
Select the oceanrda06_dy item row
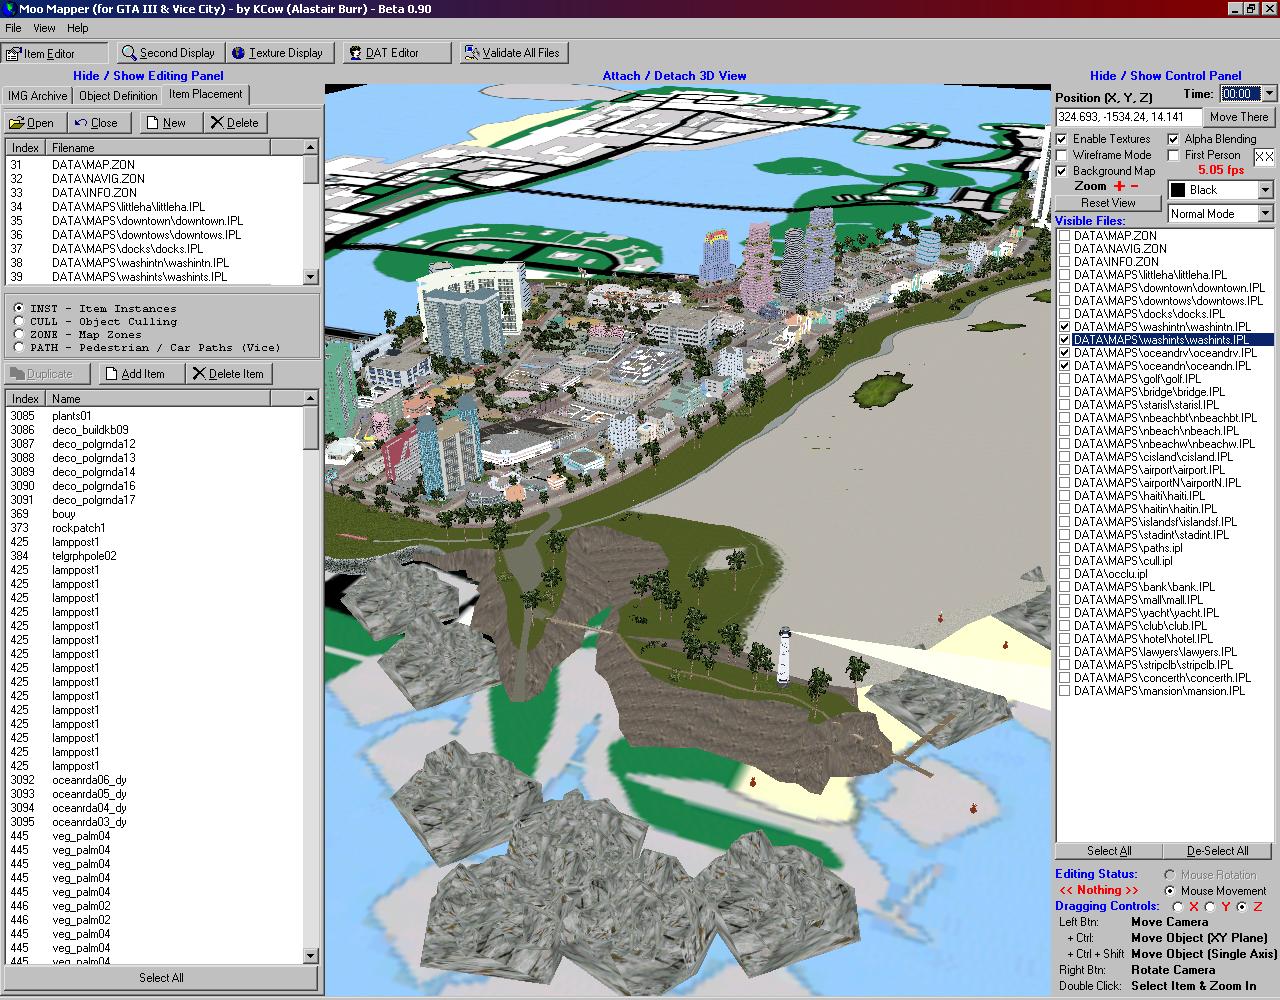[155, 780]
